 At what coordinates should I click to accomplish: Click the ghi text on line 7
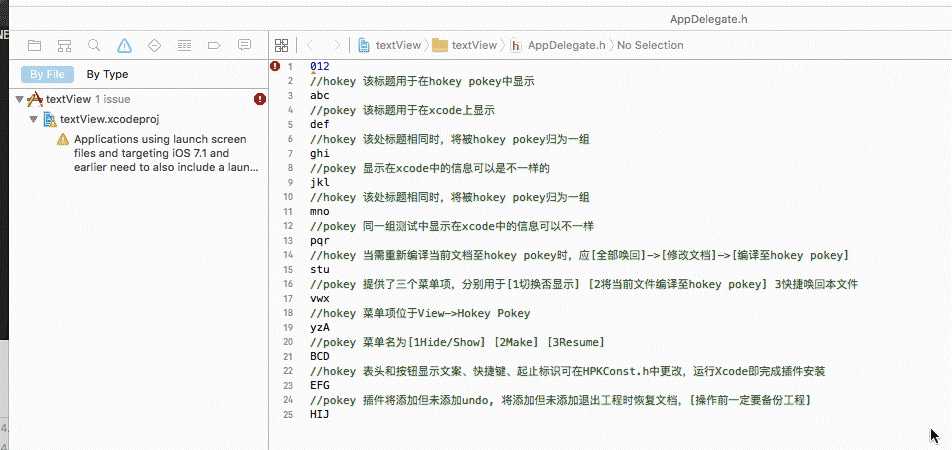[x=319, y=154]
